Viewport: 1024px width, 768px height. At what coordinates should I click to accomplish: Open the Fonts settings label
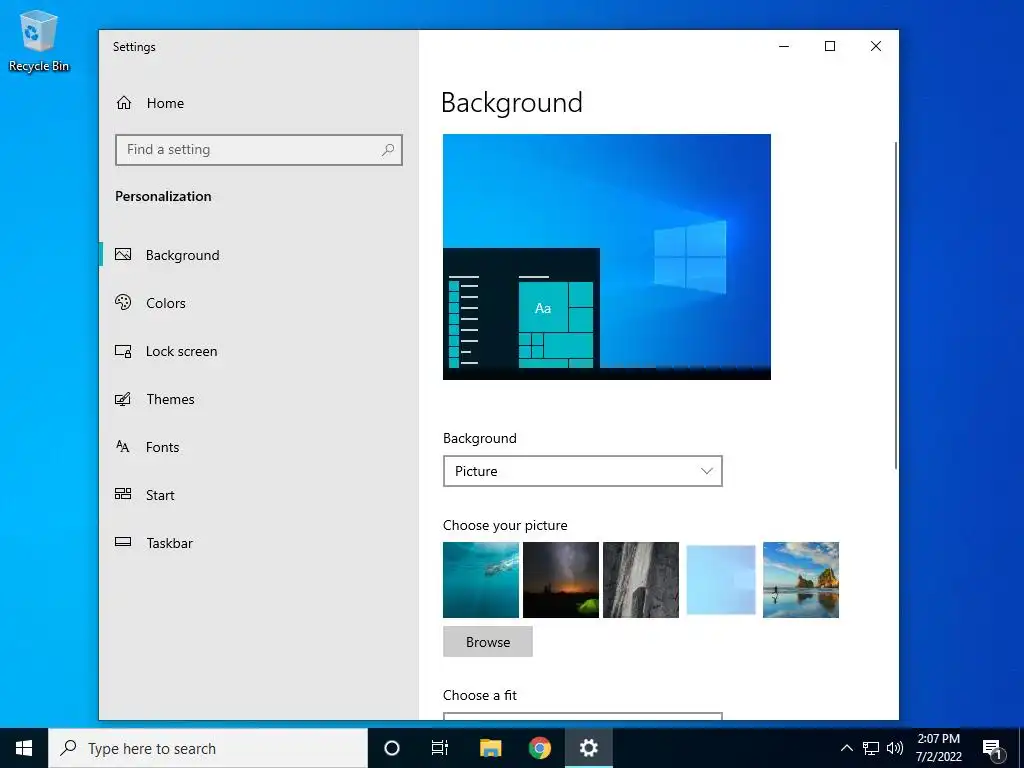(163, 447)
